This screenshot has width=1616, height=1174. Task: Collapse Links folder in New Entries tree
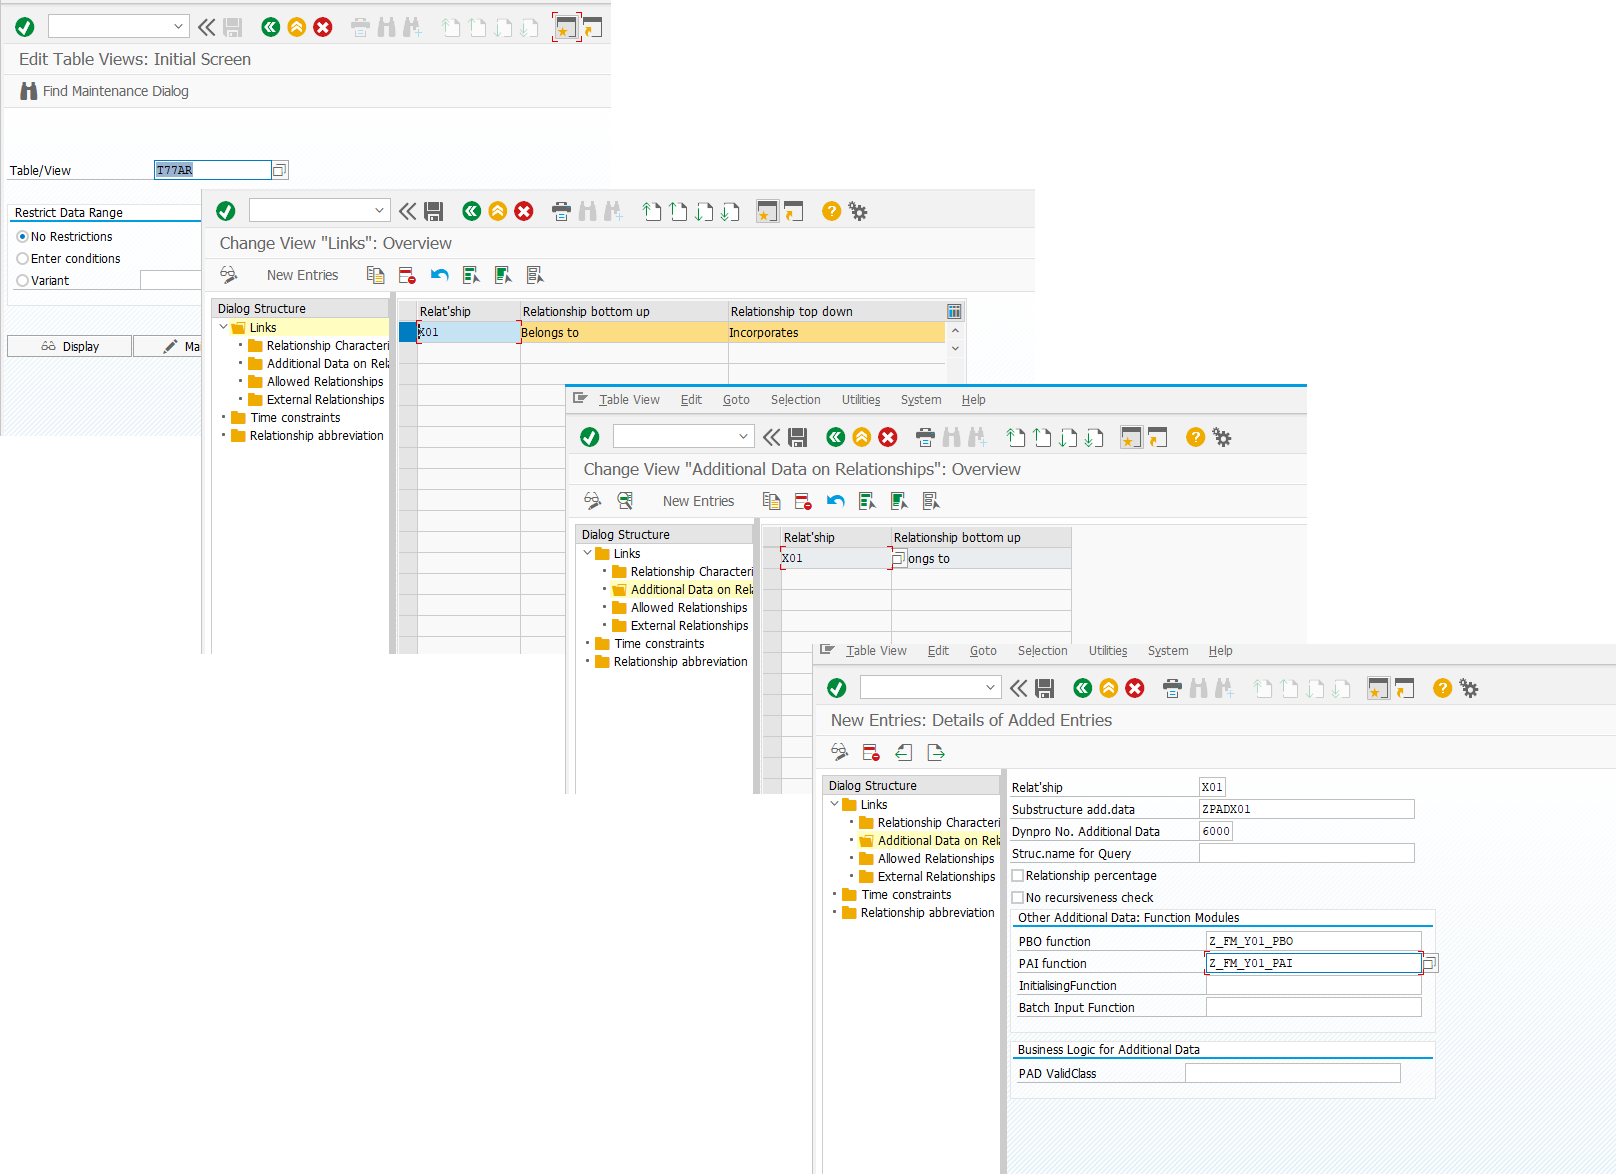pyautogui.click(x=834, y=804)
